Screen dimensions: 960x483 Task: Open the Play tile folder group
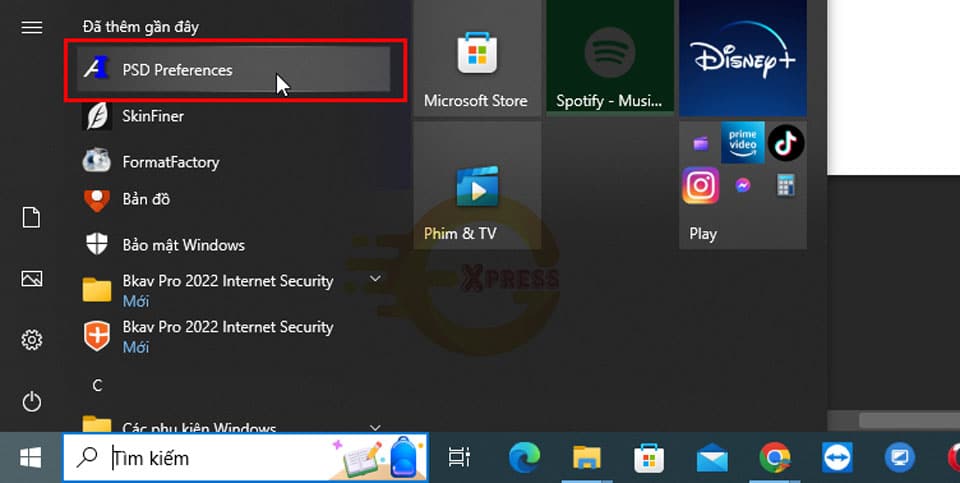[x=742, y=185]
